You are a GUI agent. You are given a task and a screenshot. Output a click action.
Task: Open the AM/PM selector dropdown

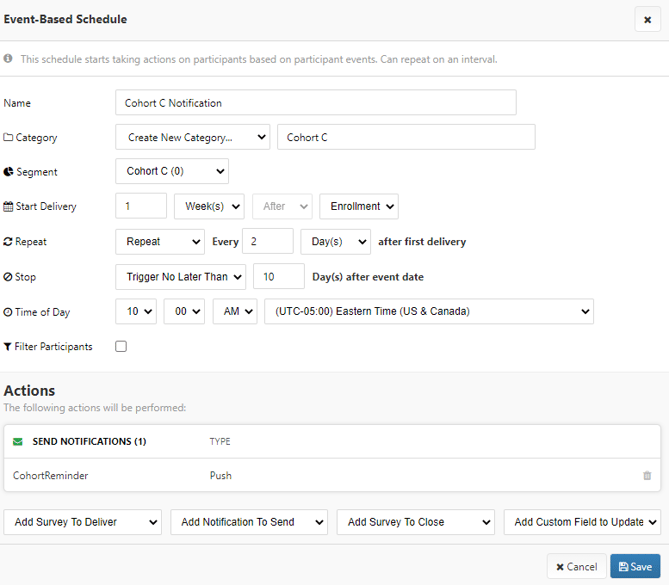(x=234, y=311)
